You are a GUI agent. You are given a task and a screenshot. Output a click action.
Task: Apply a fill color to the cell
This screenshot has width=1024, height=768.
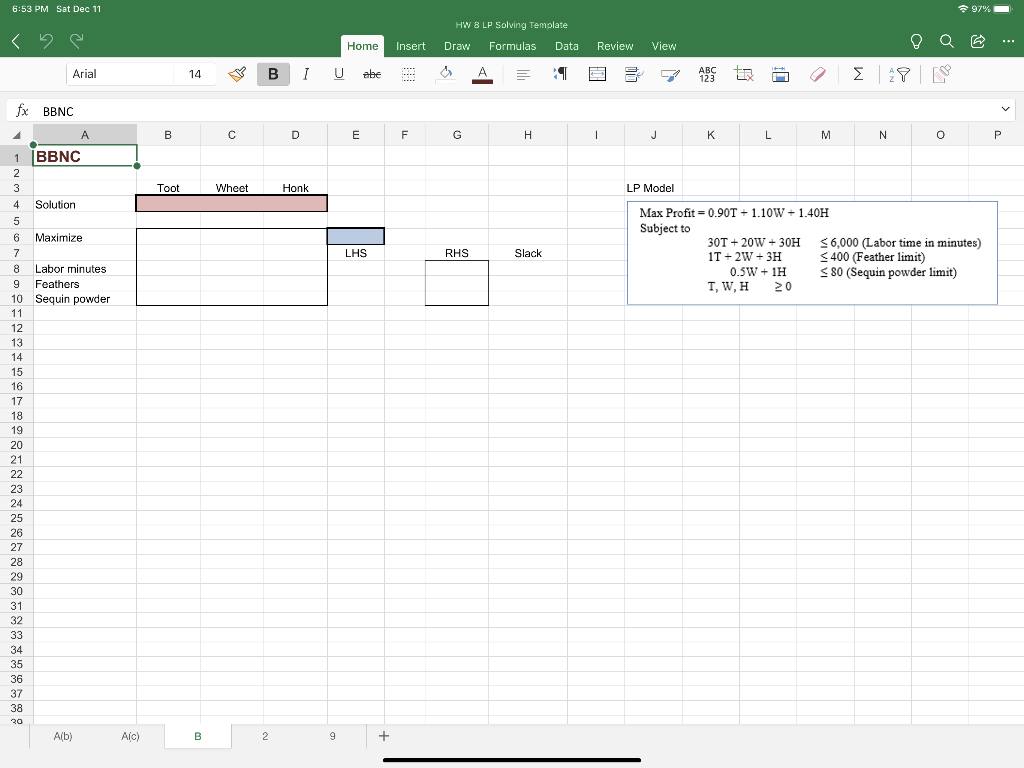[446, 73]
